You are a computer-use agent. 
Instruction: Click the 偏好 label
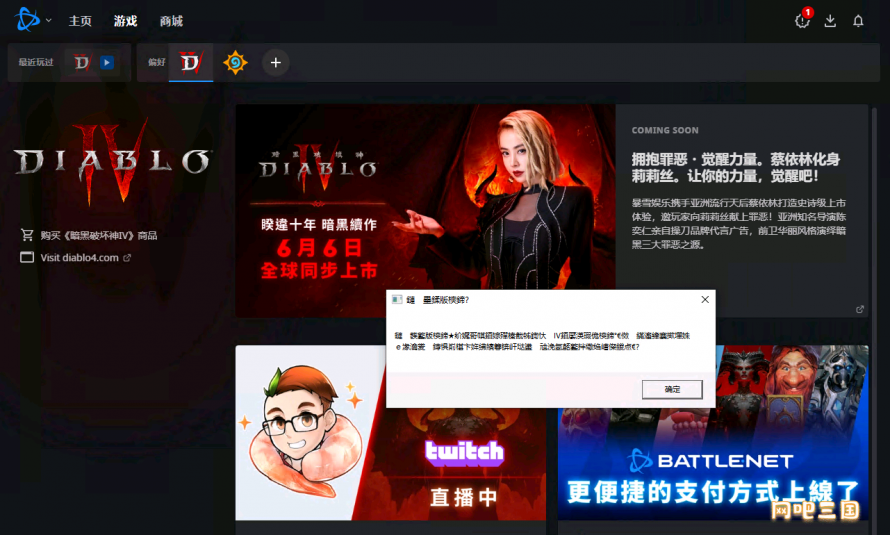click(x=156, y=62)
